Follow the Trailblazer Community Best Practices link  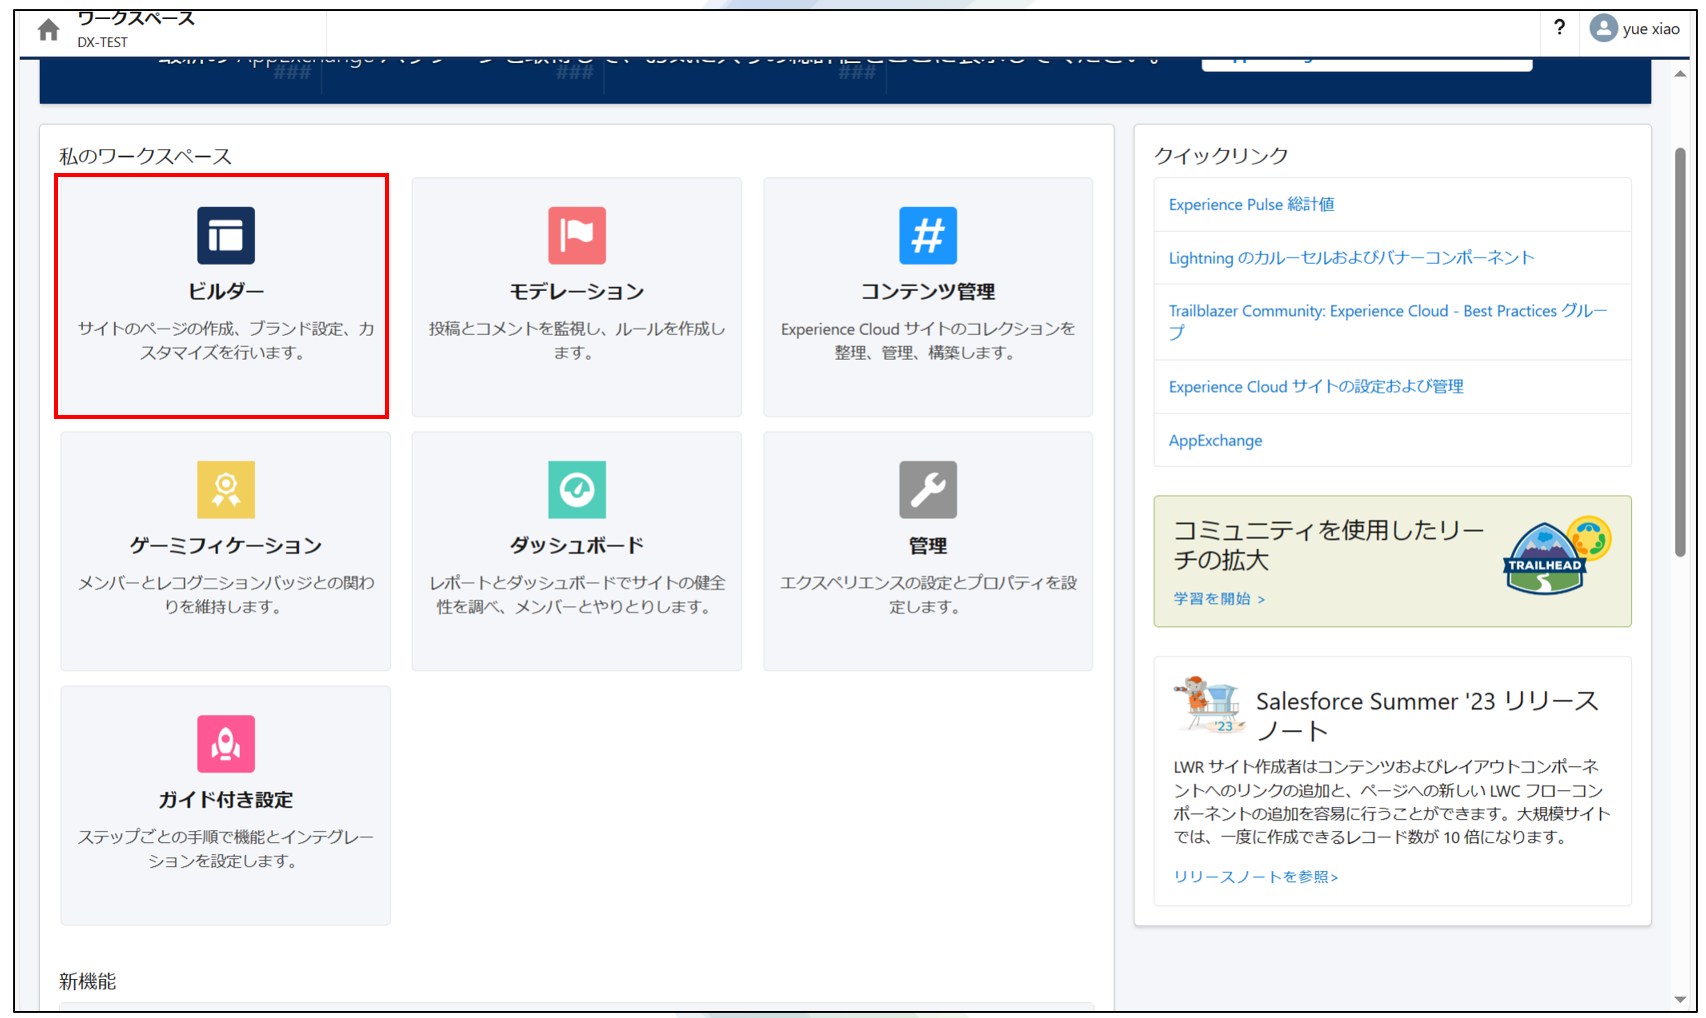[x=1387, y=311]
